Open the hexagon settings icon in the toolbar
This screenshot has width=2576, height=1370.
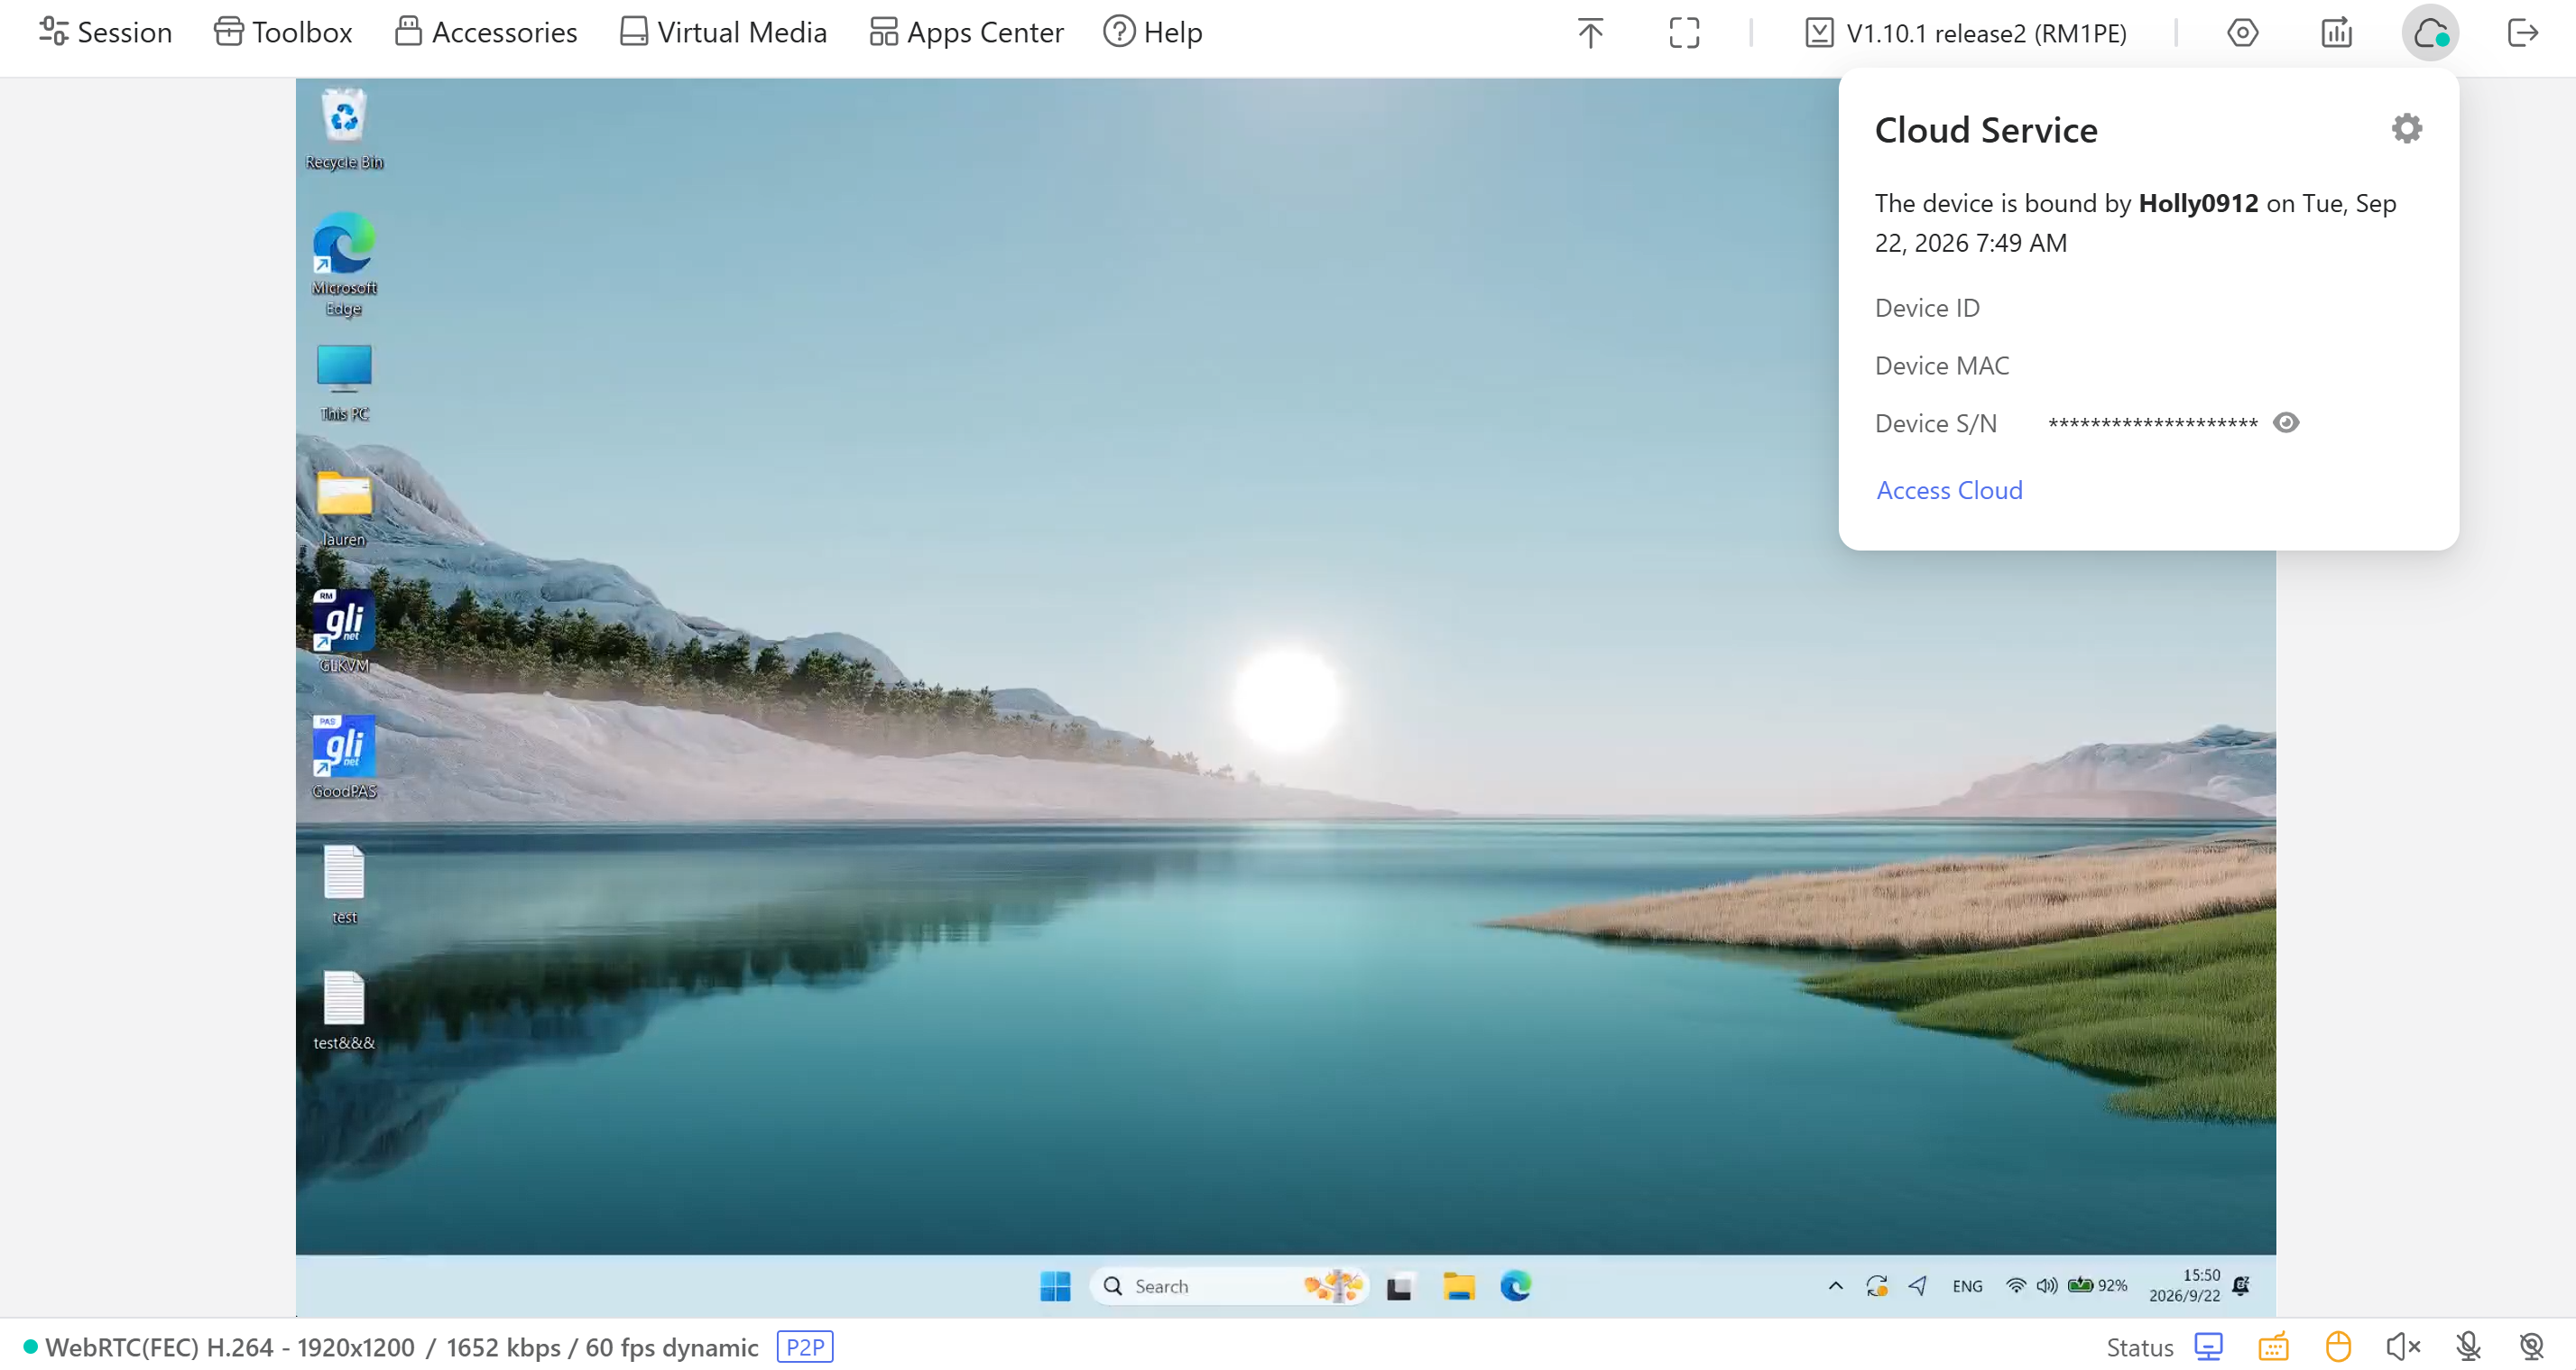coord(2242,33)
